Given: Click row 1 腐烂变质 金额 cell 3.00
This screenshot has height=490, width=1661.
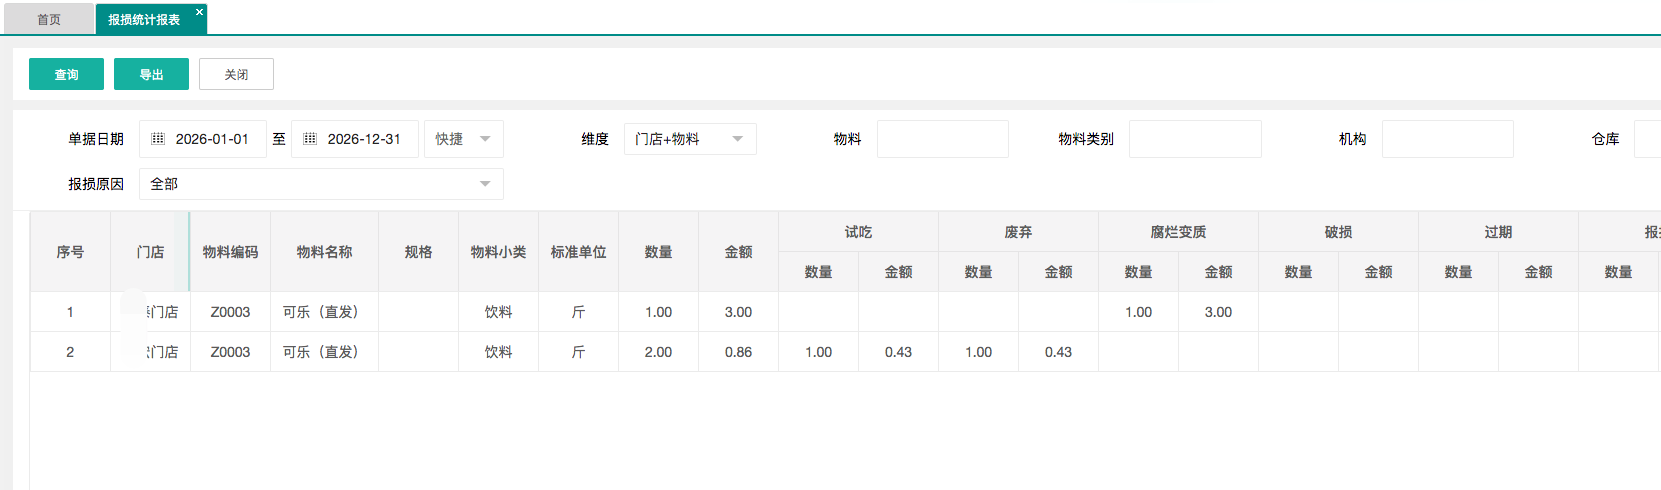Looking at the screenshot, I should (1219, 312).
